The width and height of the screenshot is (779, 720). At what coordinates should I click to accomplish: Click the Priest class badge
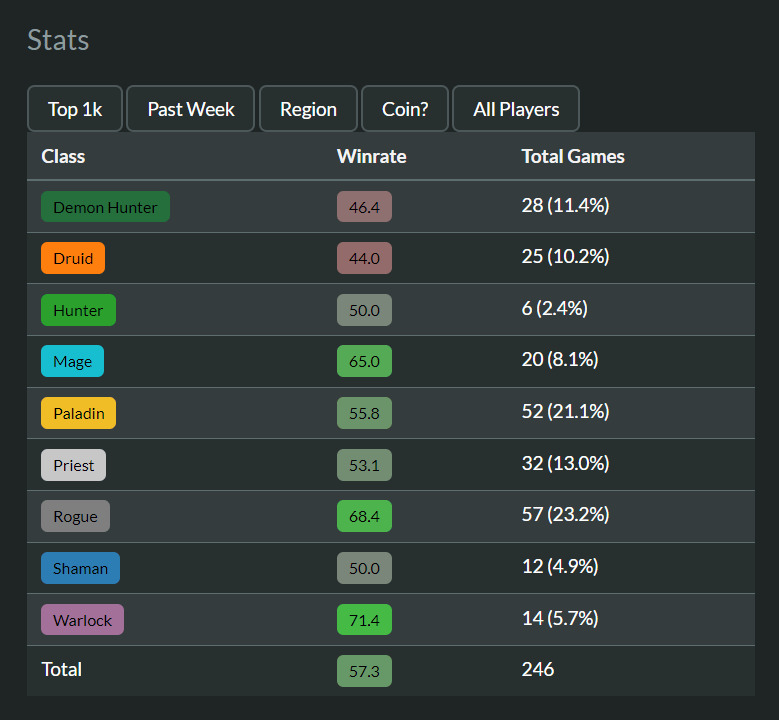pos(73,465)
